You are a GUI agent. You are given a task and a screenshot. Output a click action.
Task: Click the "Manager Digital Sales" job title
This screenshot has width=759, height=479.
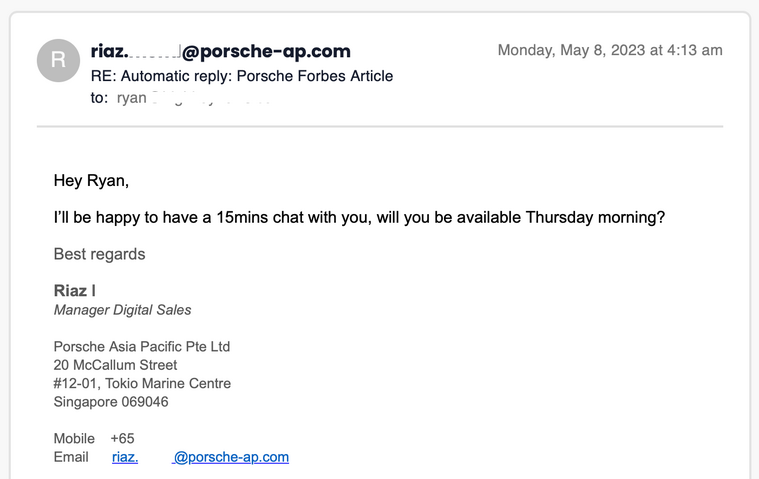pyautogui.click(x=122, y=310)
